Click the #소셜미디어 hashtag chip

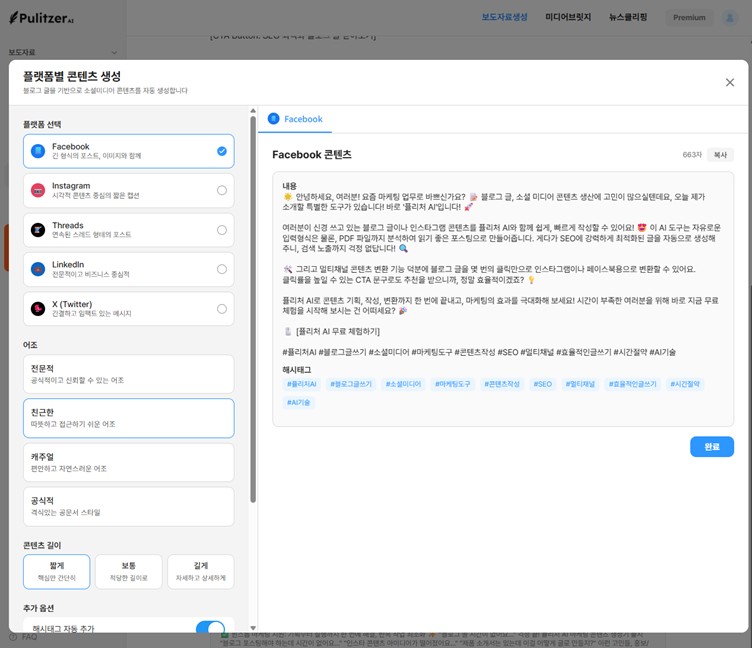coord(403,384)
